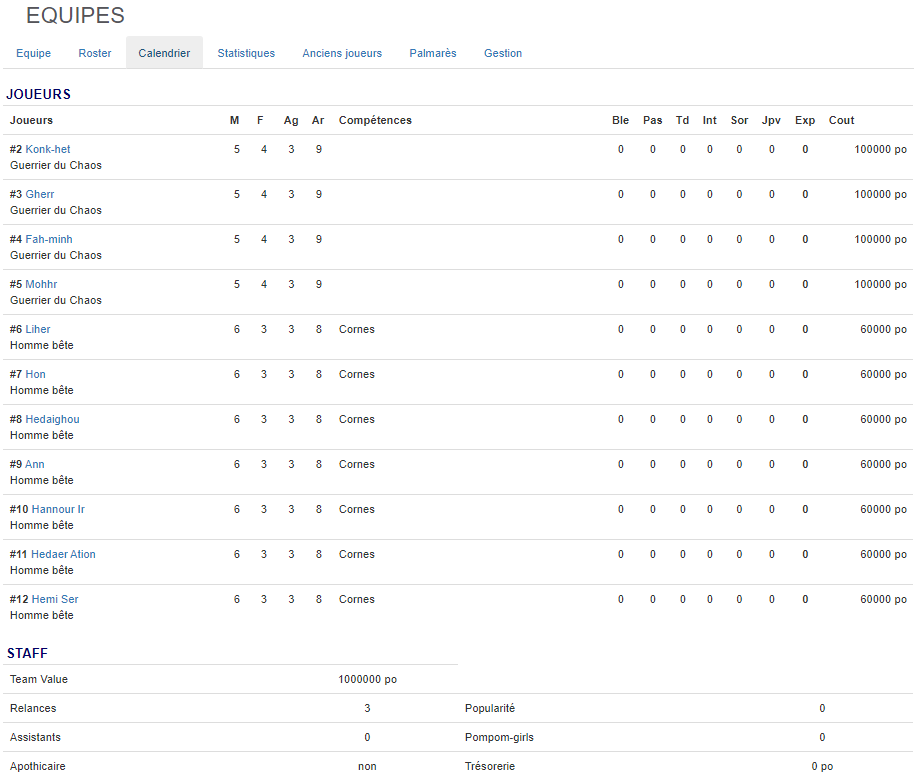Click the Compétences column header
The width and height of the screenshot is (920, 782).
[x=375, y=120]
